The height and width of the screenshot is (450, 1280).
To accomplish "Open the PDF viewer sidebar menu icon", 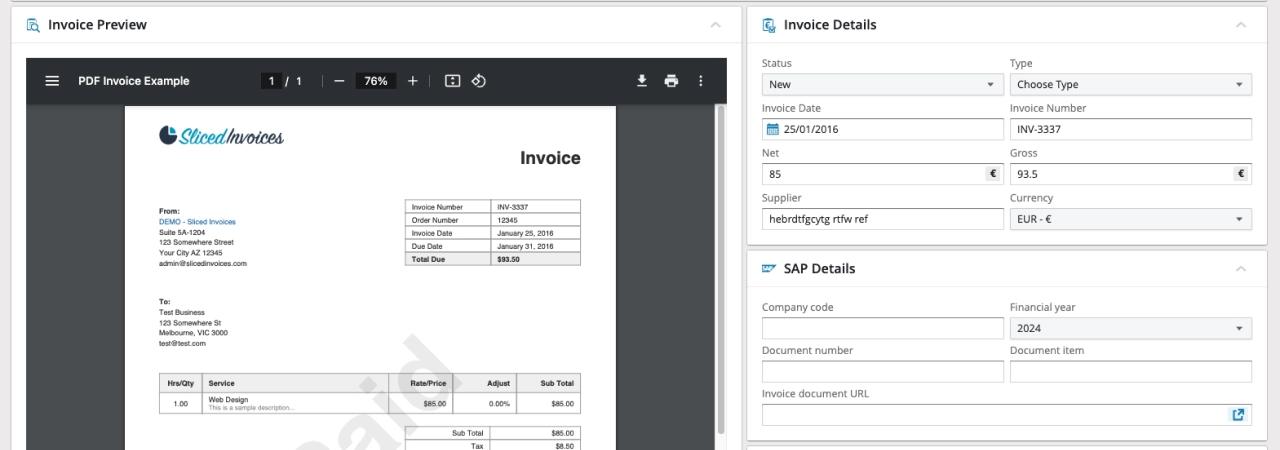I will pyautogui.click(x=52, y=81).
